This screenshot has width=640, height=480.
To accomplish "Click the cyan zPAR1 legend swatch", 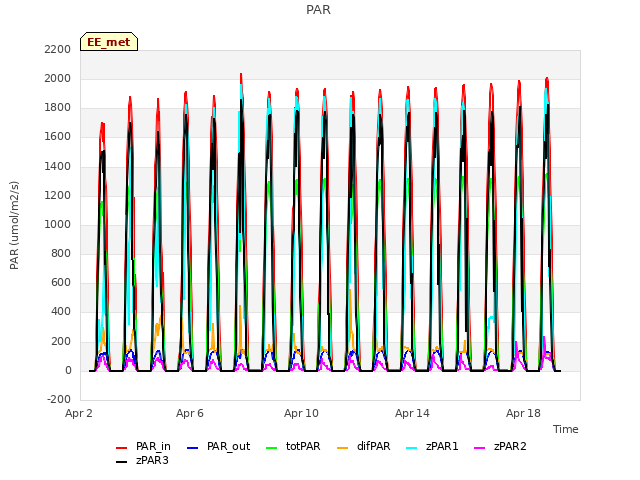I will pos(412,448).
